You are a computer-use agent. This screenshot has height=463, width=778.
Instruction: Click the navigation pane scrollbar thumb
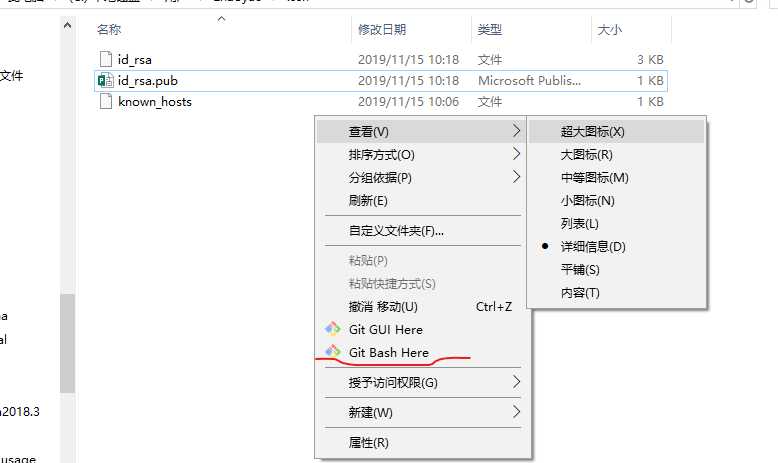point(67,343)
